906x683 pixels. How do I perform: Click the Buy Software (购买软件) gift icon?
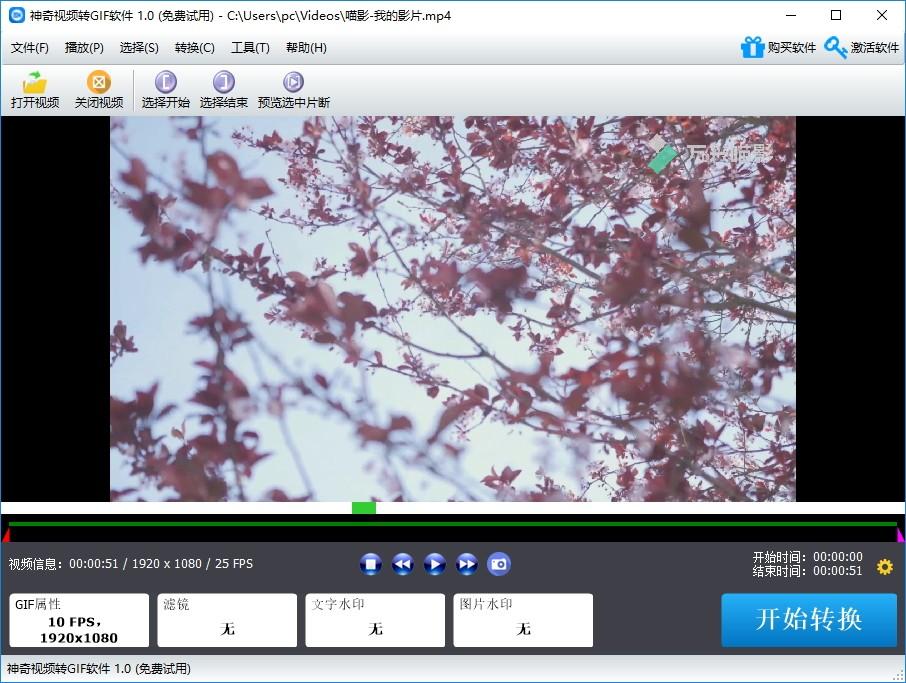(752, 47)
